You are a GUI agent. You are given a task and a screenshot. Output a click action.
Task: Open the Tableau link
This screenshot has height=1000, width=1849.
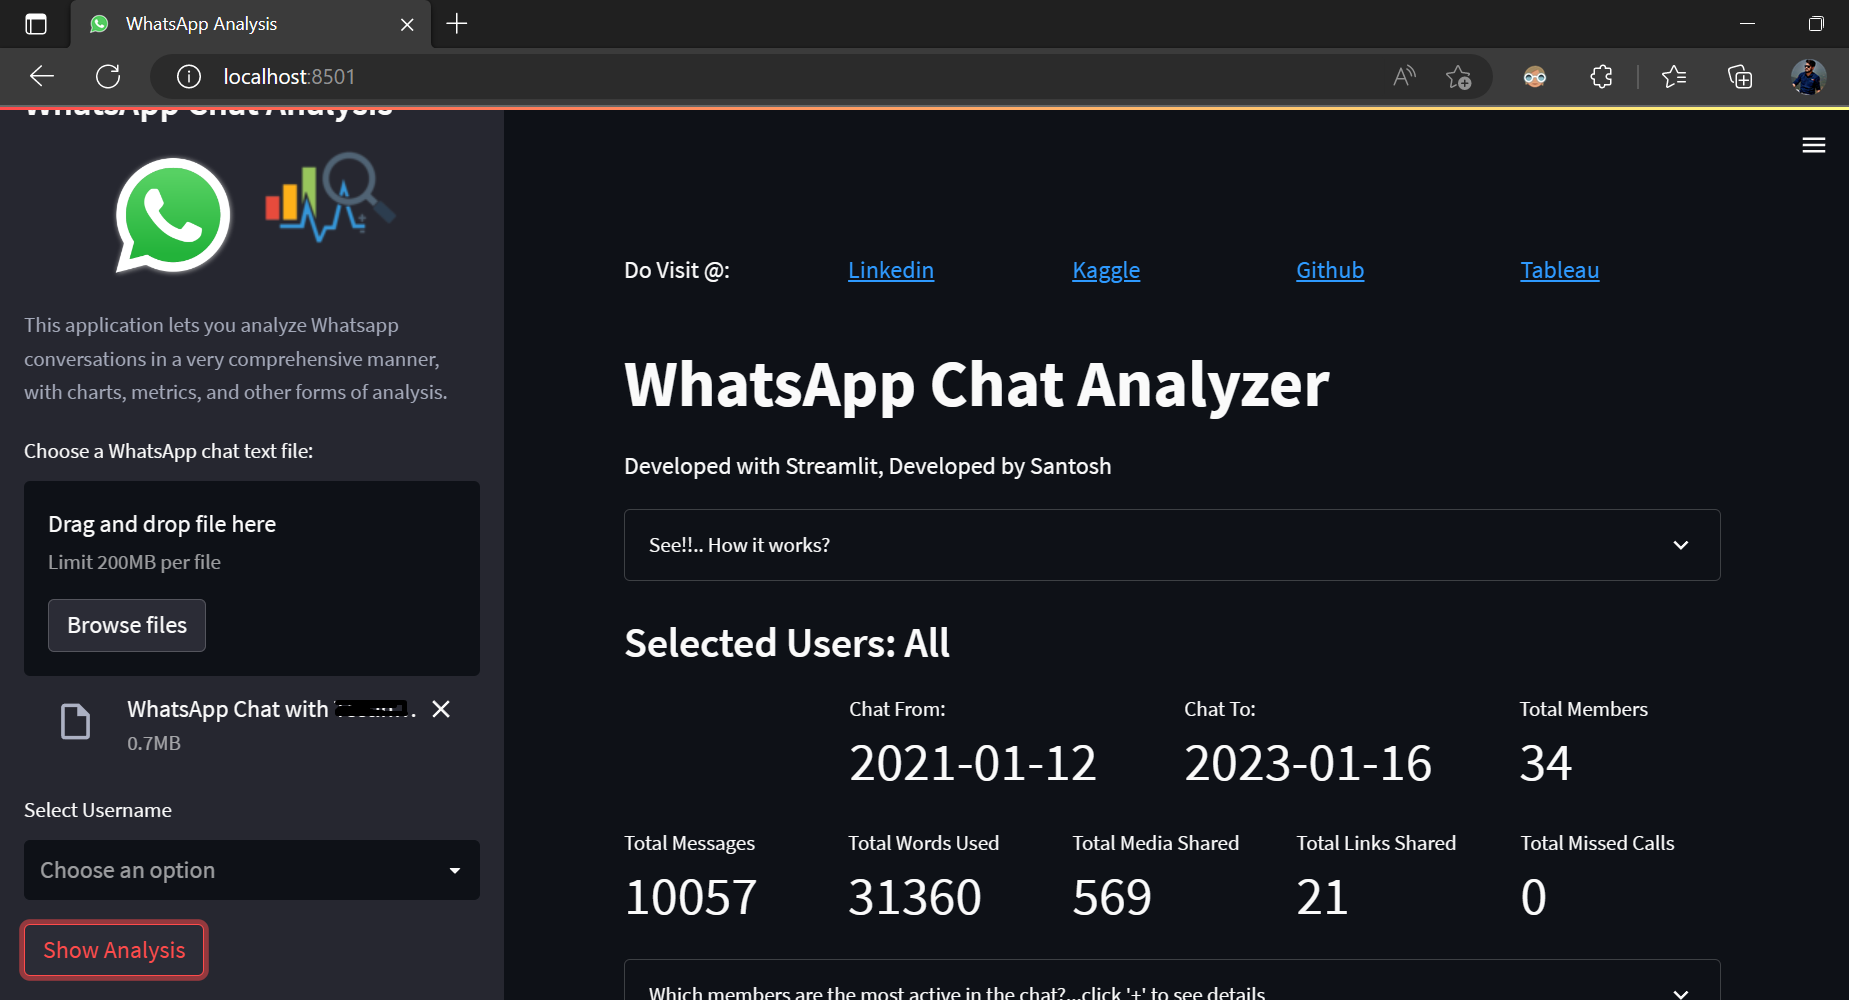(x=1560, y=270)
